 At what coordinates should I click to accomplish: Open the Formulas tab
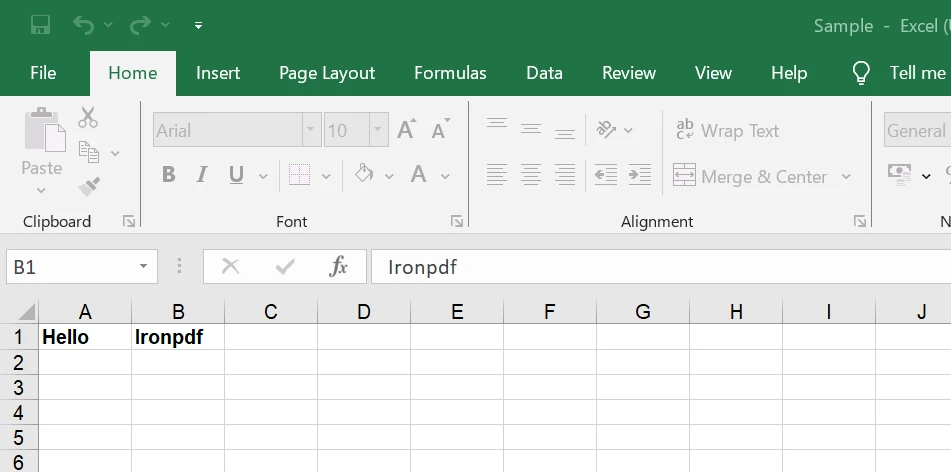click(450, 73)
